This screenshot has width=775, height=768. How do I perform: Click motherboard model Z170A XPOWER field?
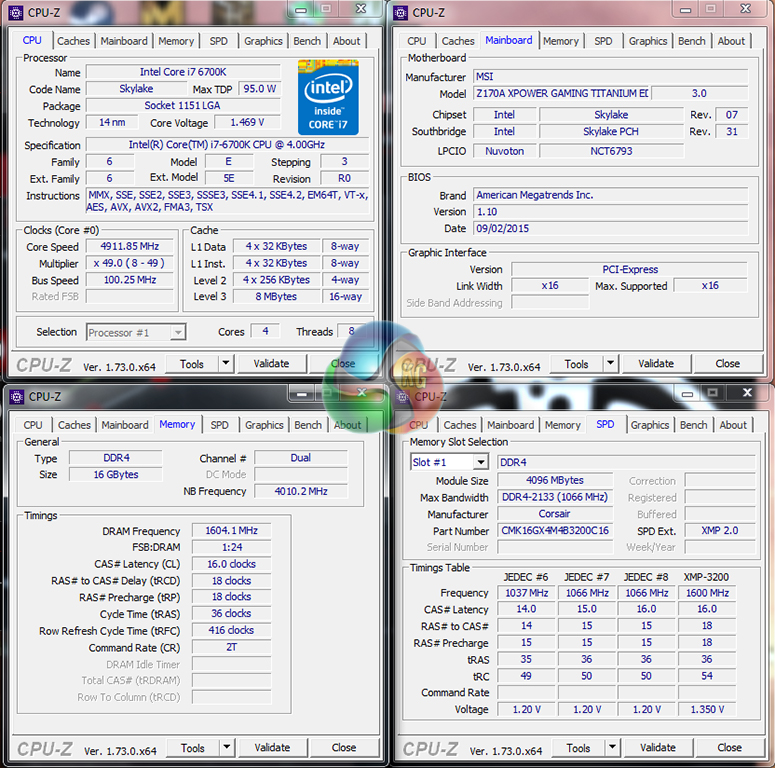561,93
